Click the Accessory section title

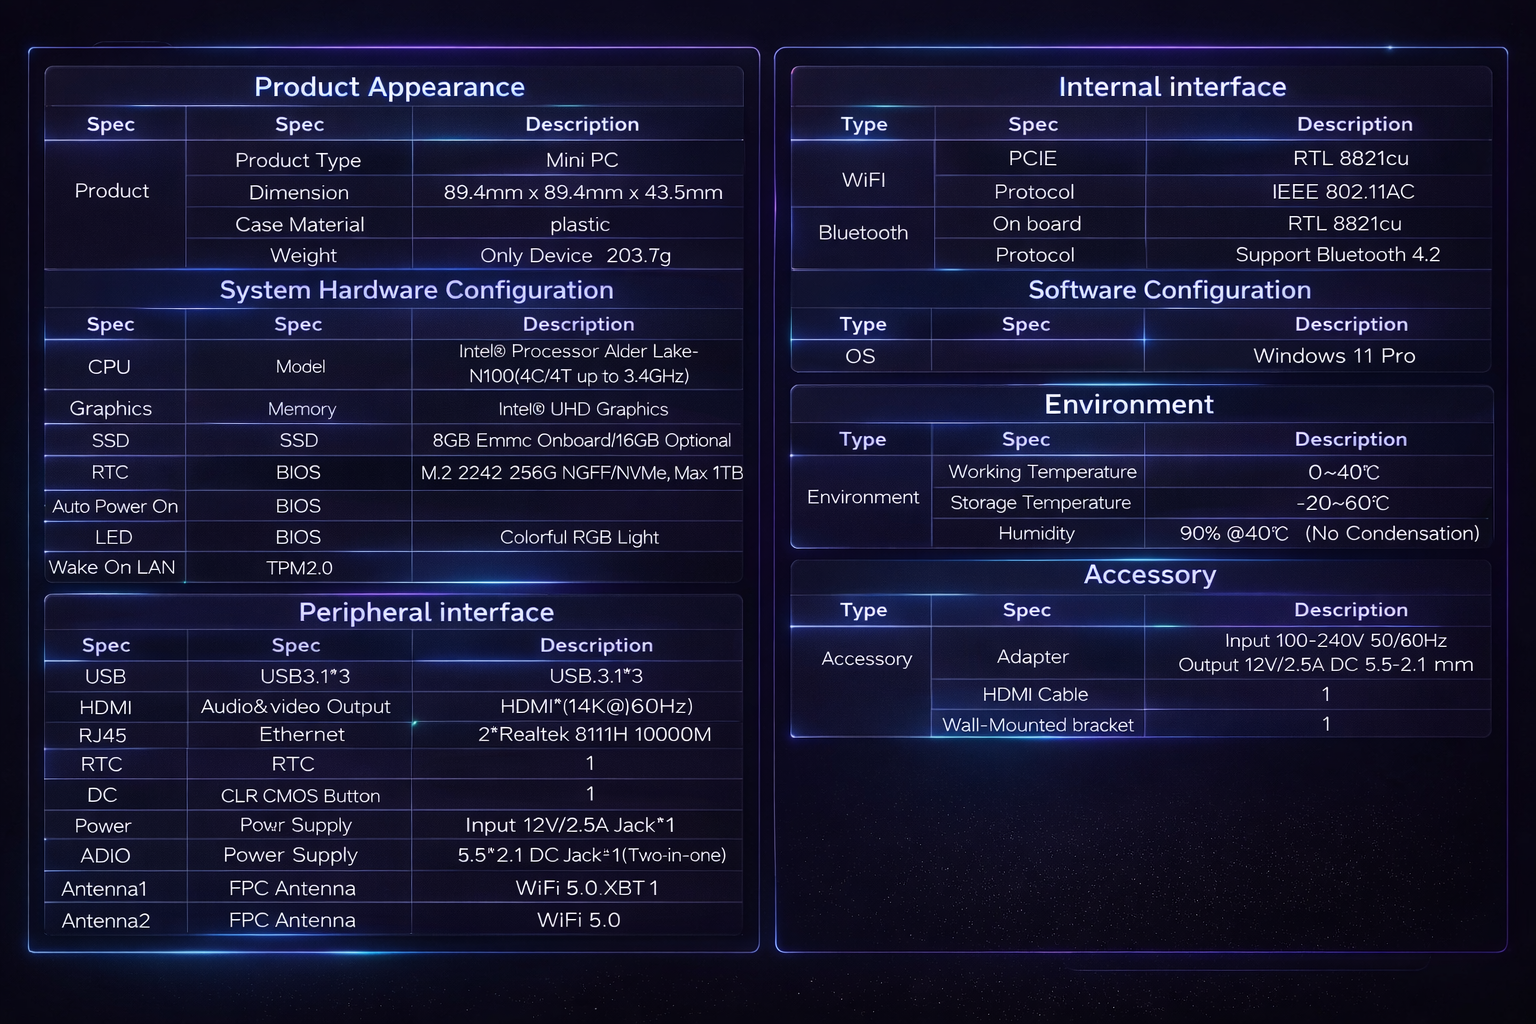(x=1149, y=575)
